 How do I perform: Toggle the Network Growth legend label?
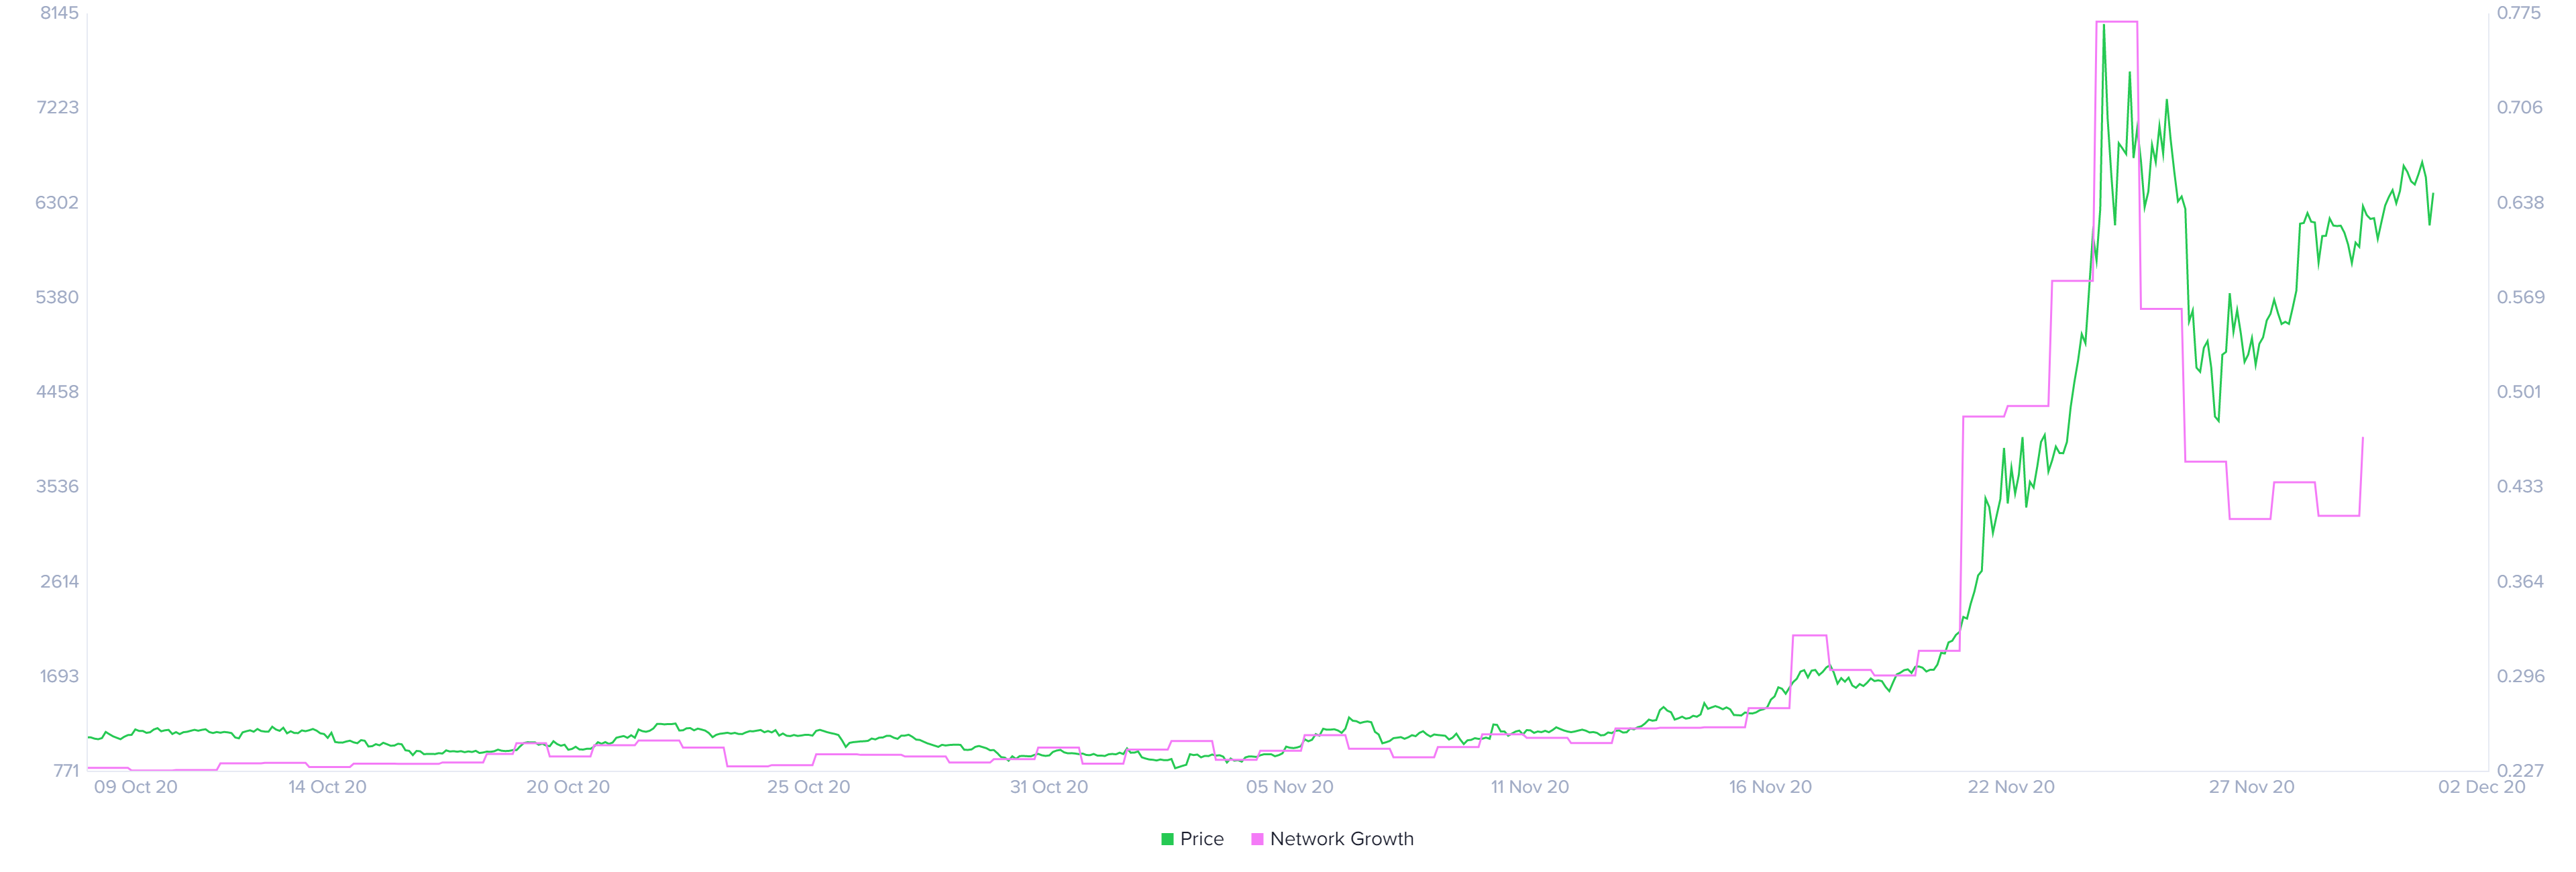point(1341,839)
